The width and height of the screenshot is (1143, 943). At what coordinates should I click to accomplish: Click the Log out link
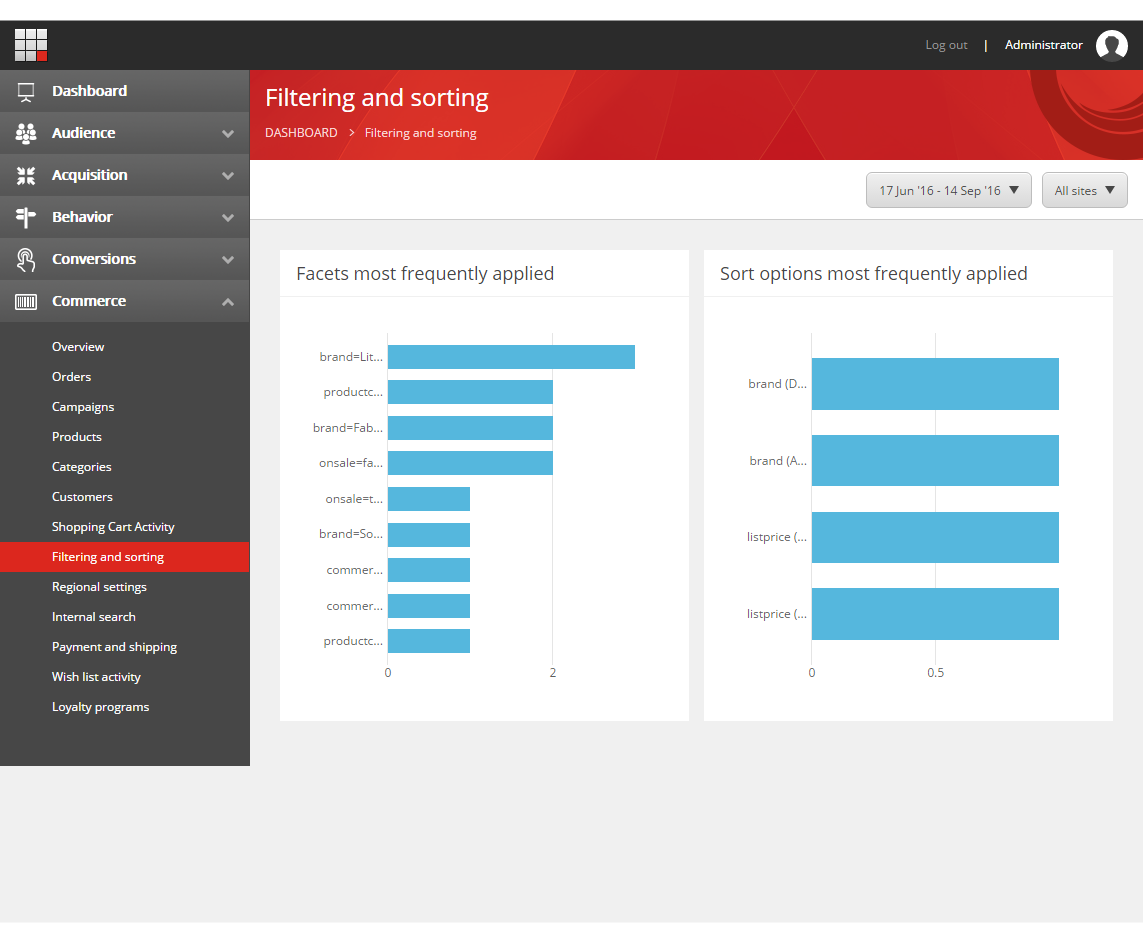tap(946, 45)
